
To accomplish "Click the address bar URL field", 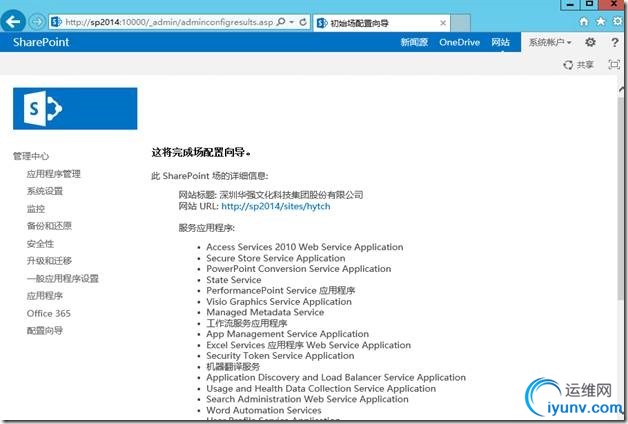I will coord(169,22).
